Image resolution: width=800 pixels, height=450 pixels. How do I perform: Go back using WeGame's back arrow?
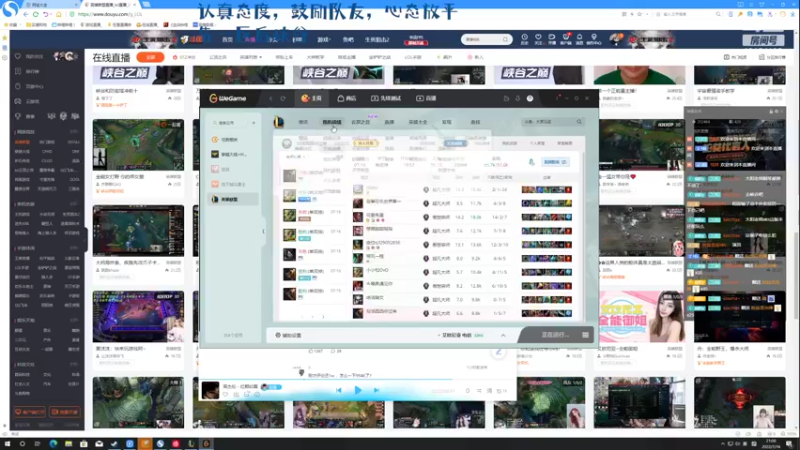point(271,98)
